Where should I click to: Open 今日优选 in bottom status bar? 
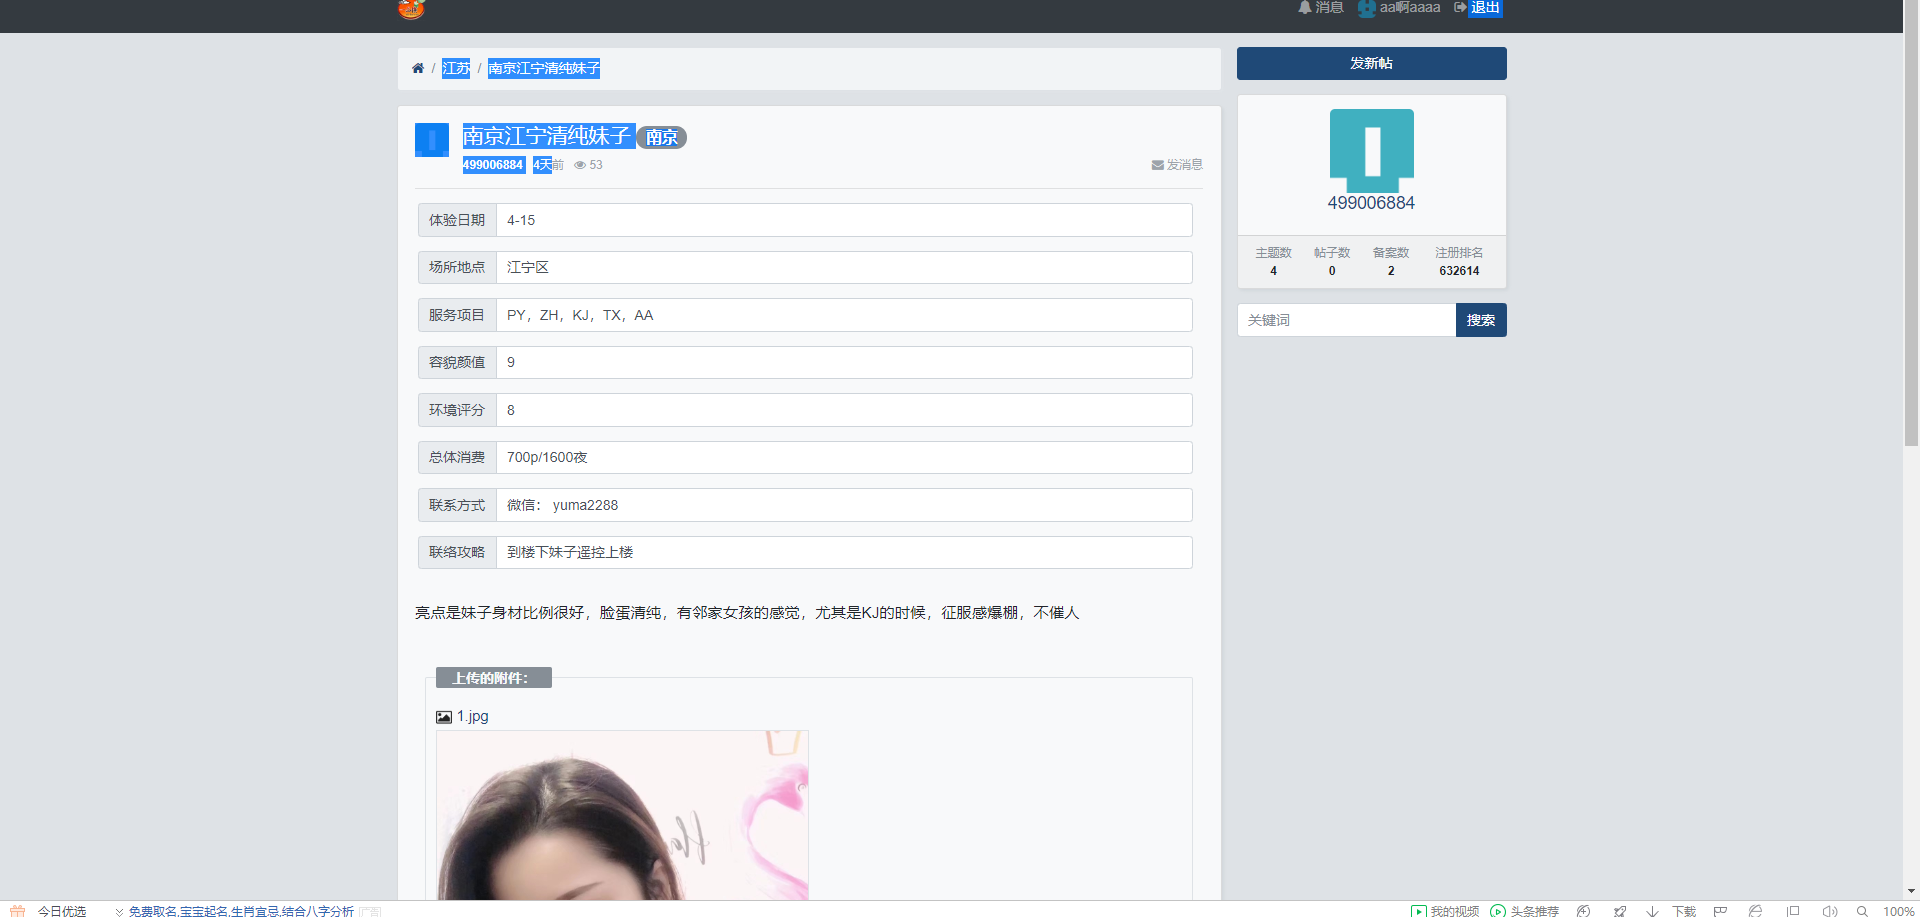(62, 911)
